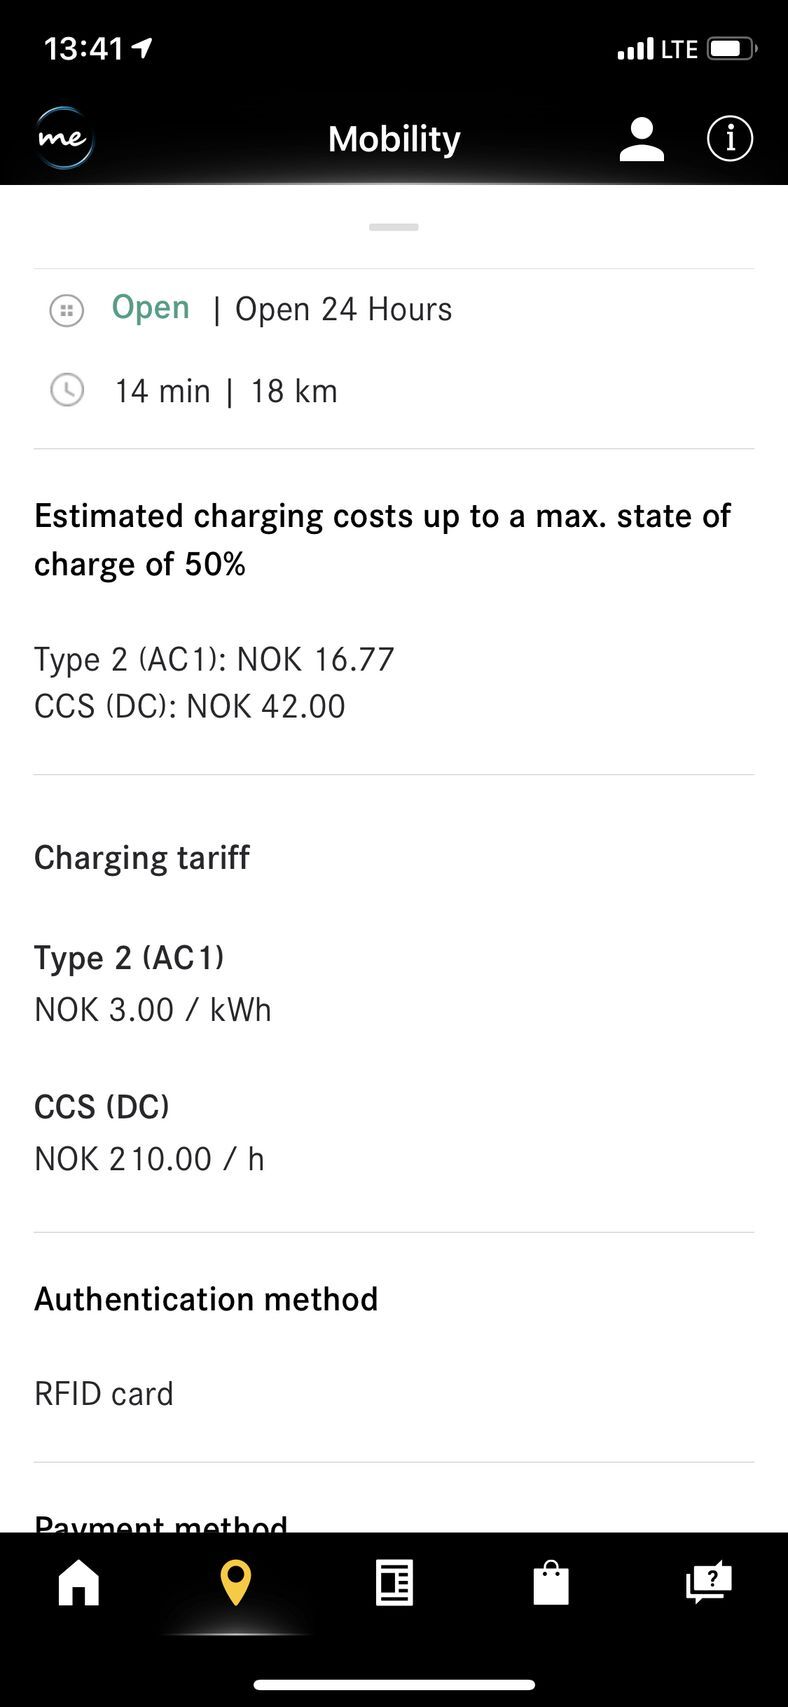This screenshot has height=1707, width=788.
Task: Tap the information circle icon
Action: click(x=730, y=138)
